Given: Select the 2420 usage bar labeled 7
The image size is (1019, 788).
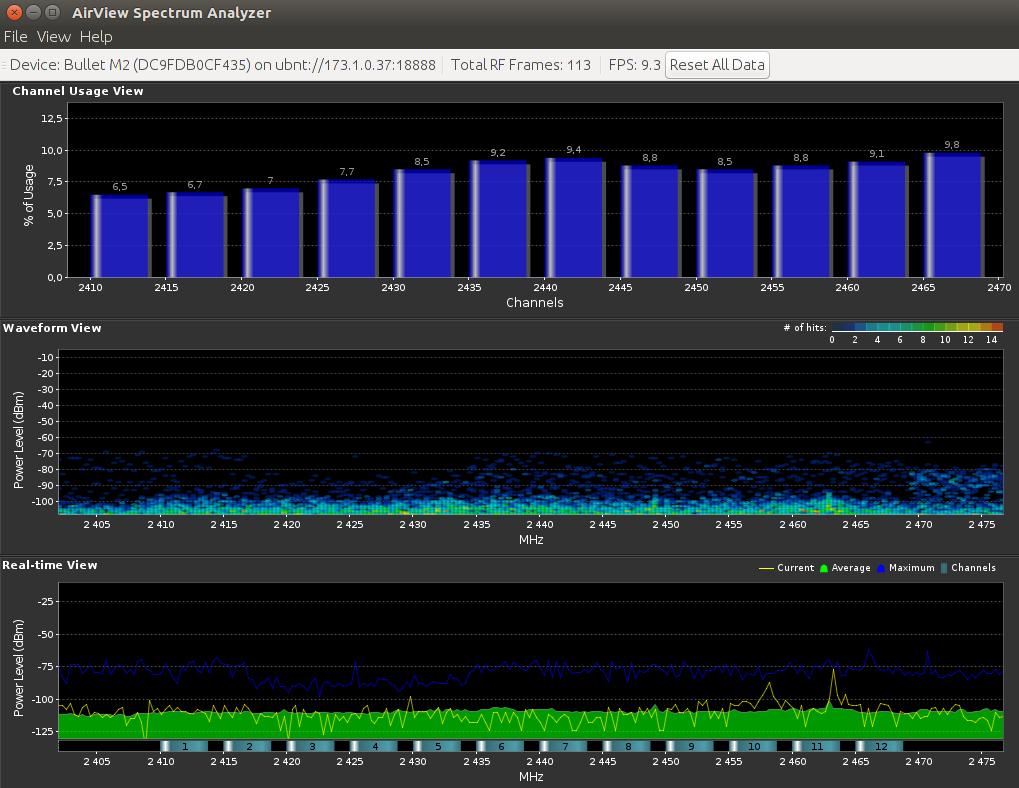Looking at the screenshot, I should pyautogui.click(x=272, y=233).
